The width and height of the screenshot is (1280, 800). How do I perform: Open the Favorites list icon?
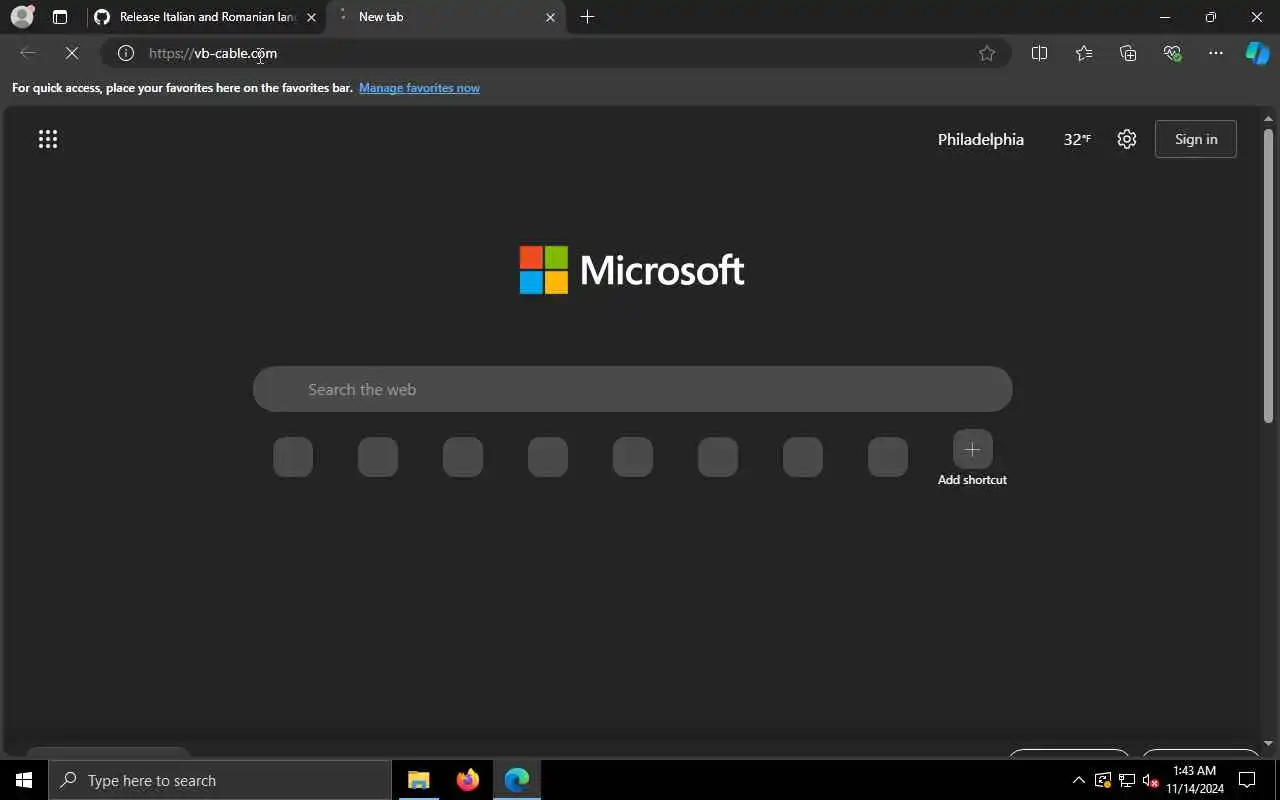click(x=1084, y=53)
